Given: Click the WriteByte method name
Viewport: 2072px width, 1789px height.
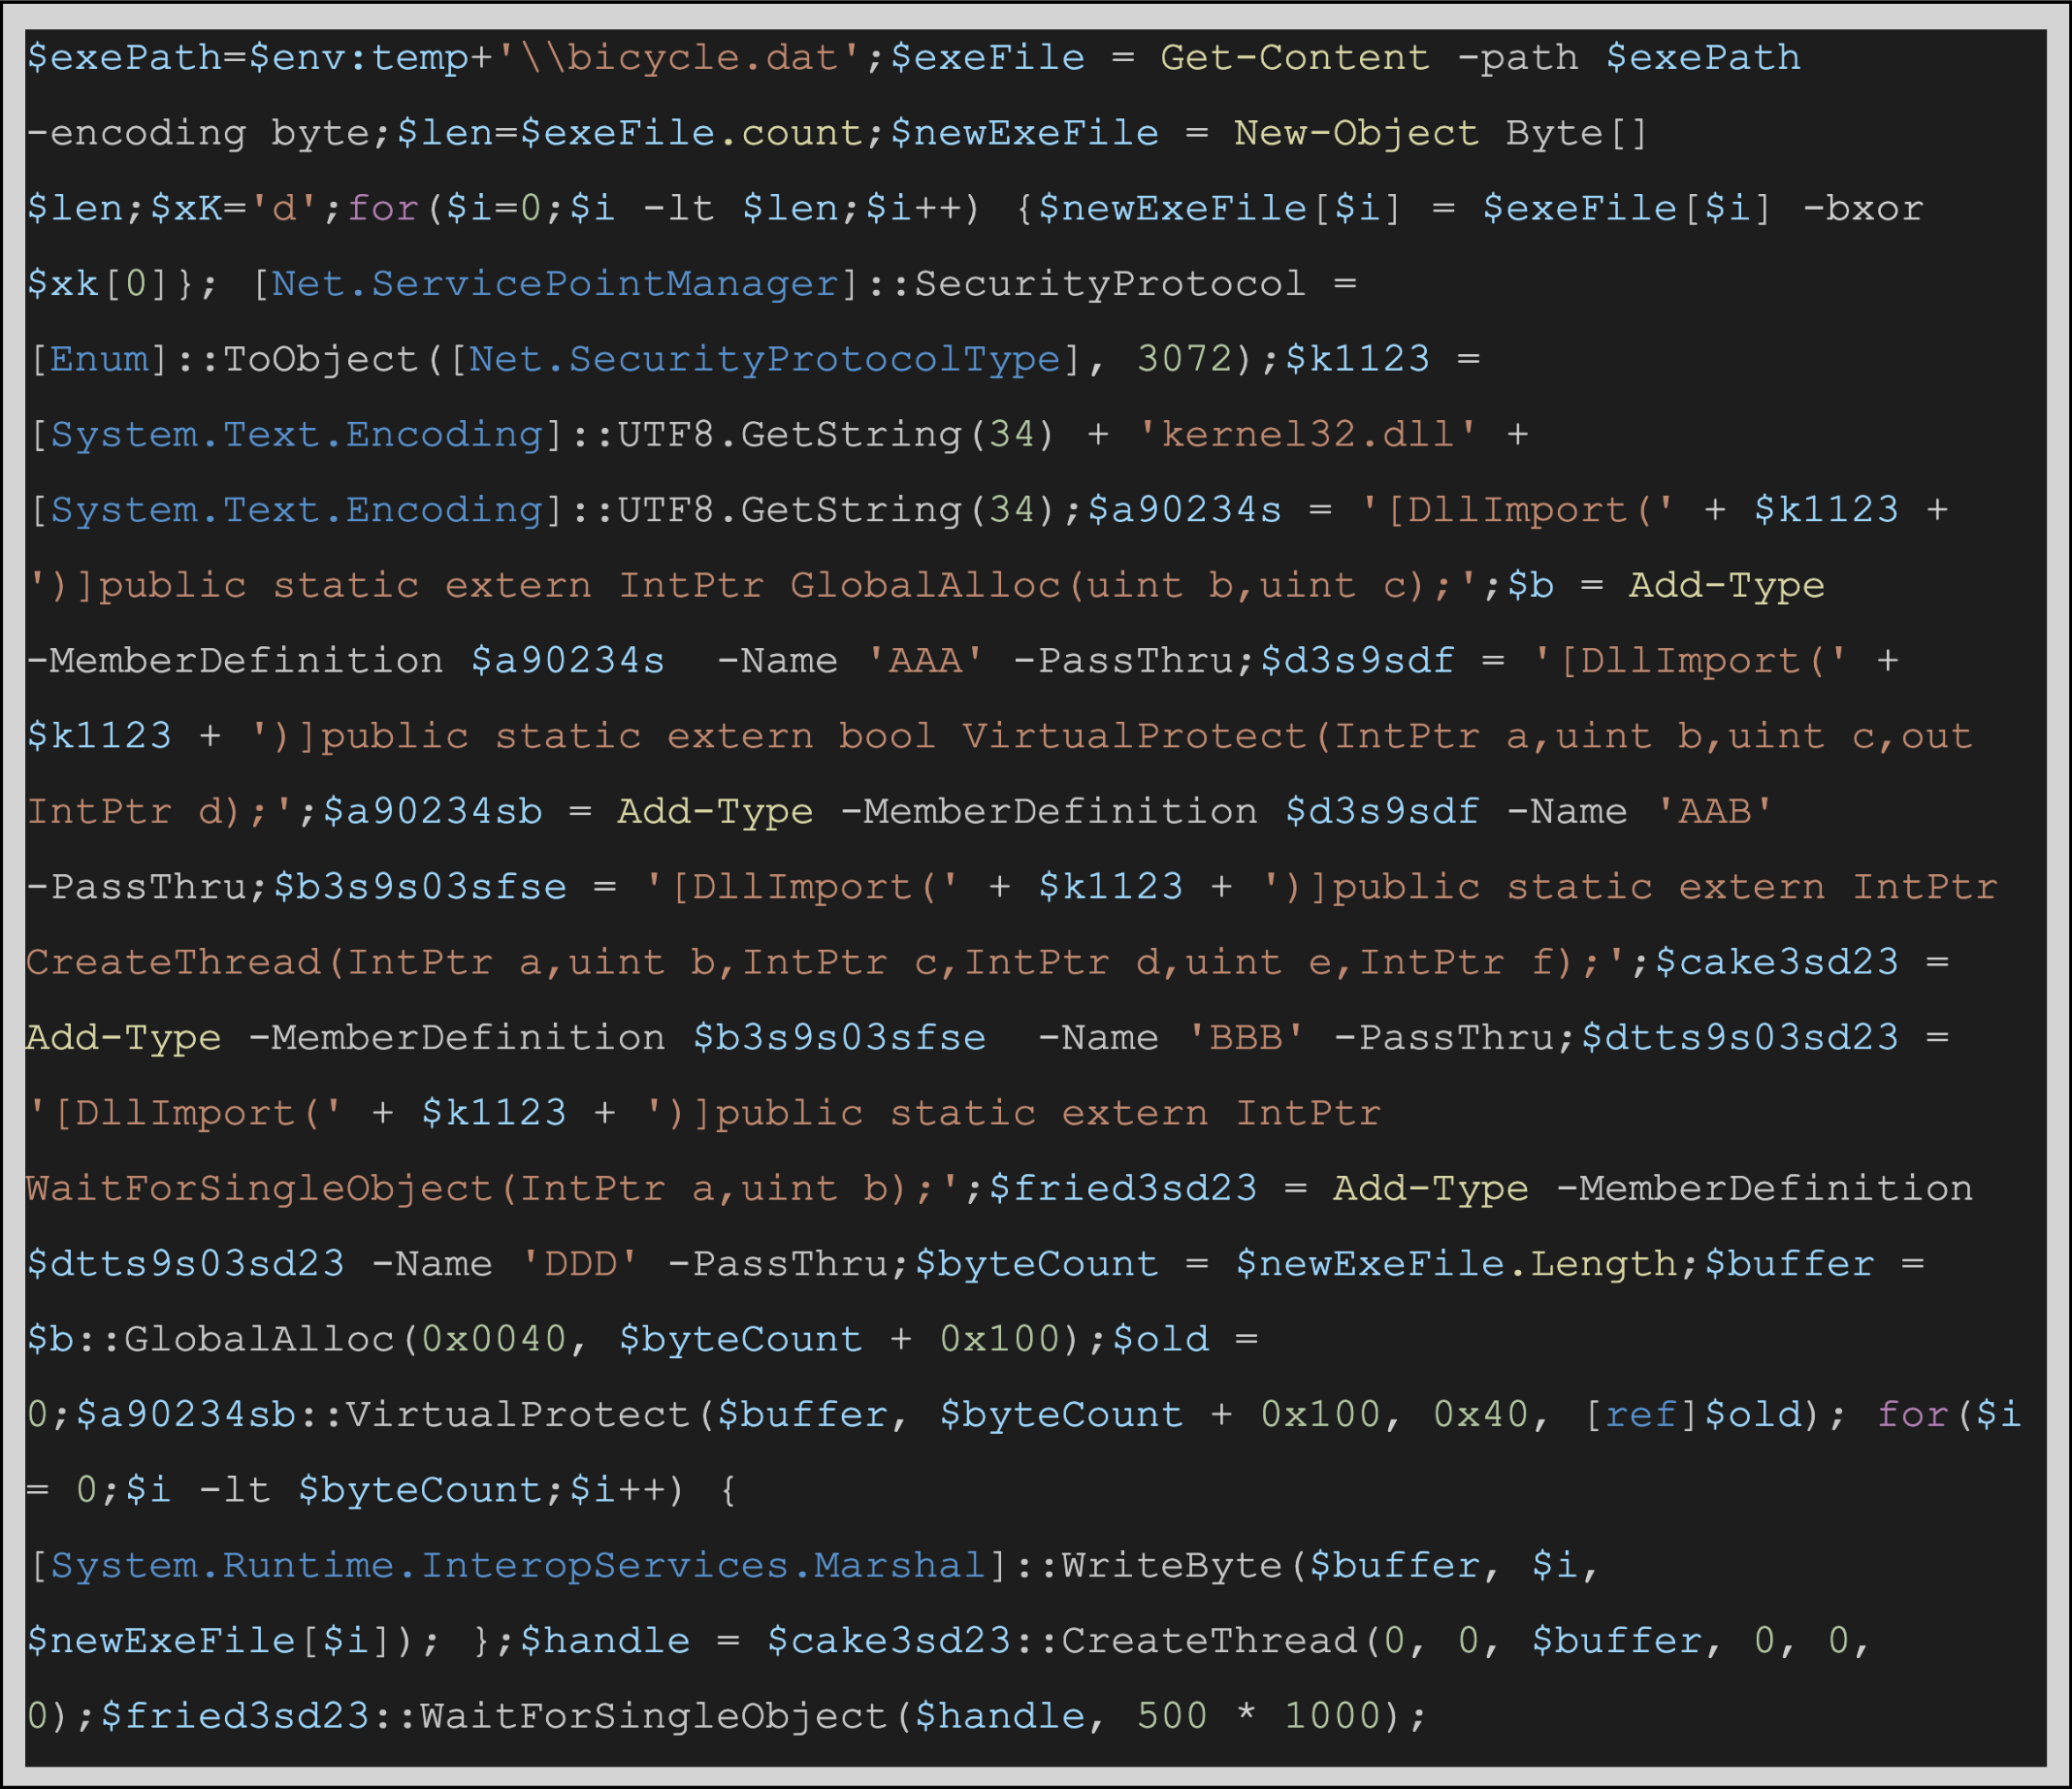Looking at the screenshot, I should coord(1172,1565).
